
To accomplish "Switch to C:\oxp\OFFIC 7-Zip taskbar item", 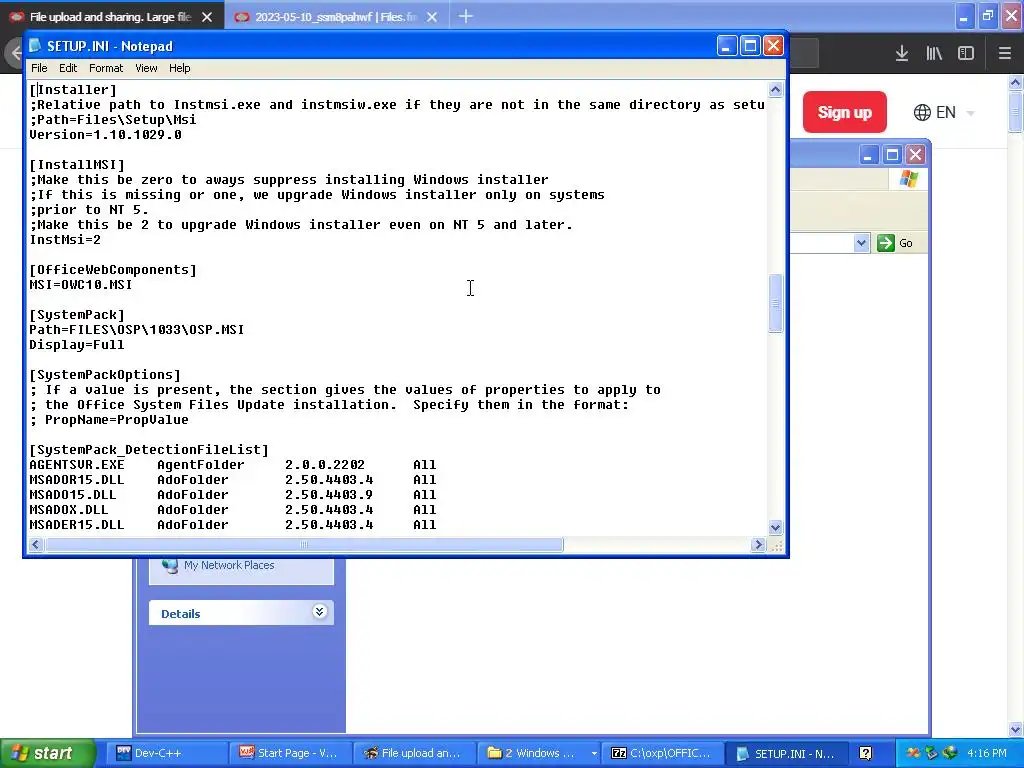I will [664, 753].
